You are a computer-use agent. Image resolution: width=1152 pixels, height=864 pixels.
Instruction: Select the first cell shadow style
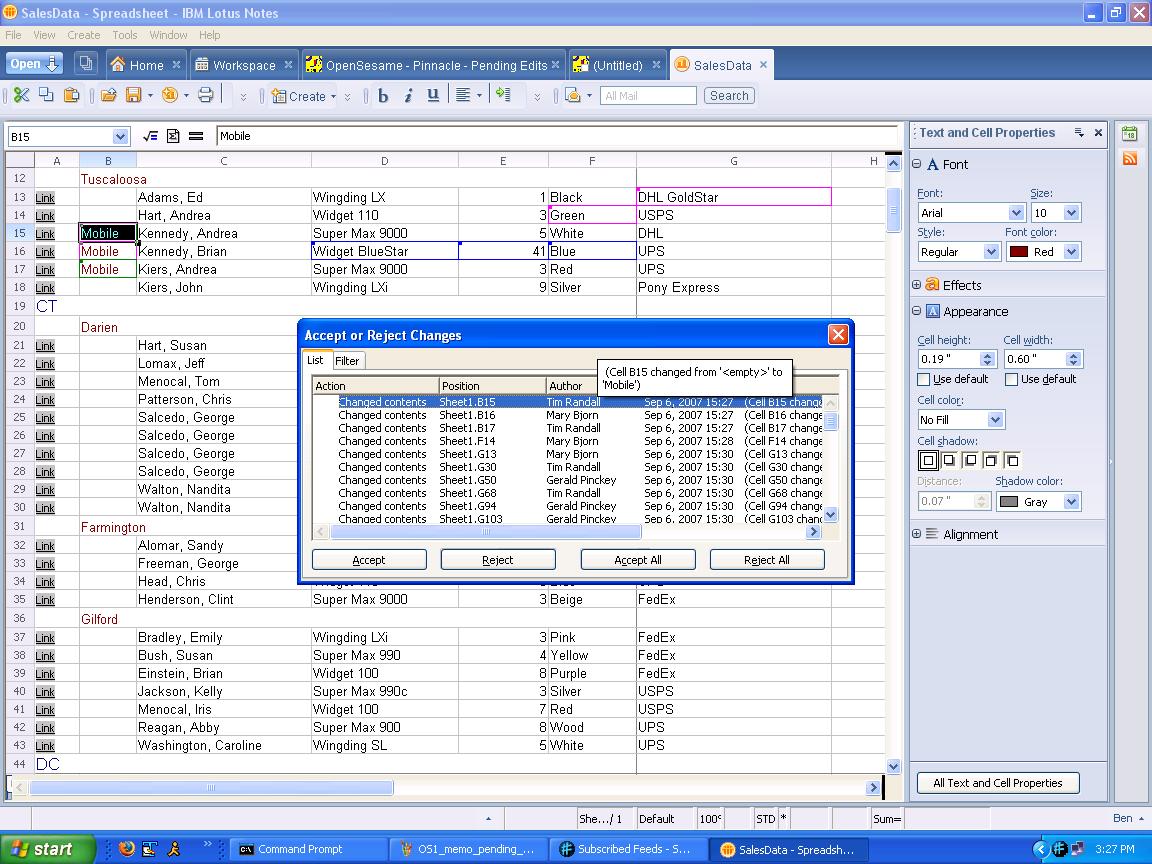click(x=928, y=461)
